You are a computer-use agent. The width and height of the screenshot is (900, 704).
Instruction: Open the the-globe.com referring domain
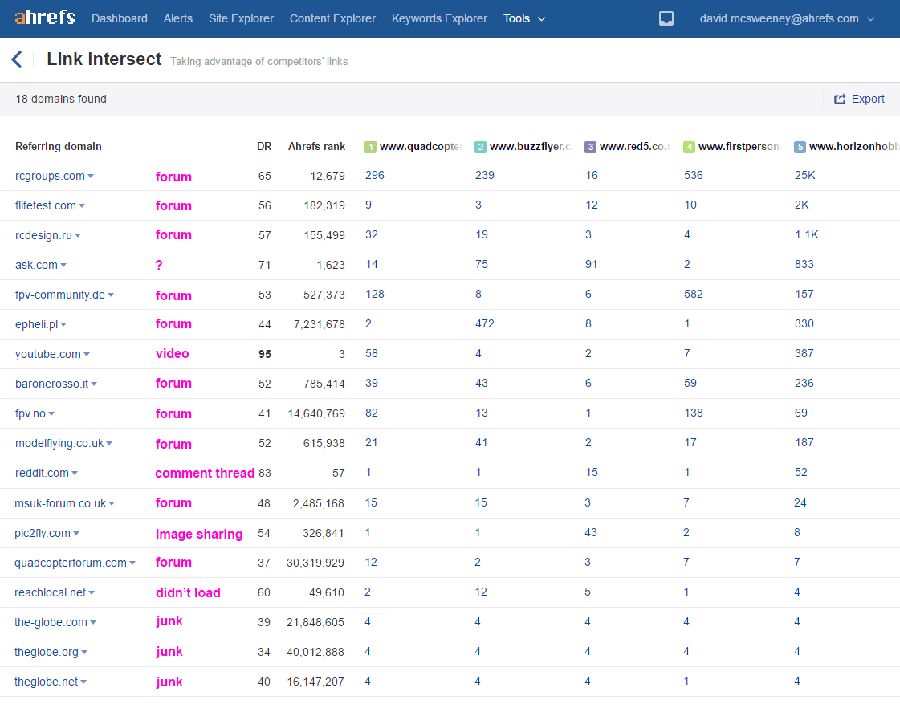coord(51,622)
